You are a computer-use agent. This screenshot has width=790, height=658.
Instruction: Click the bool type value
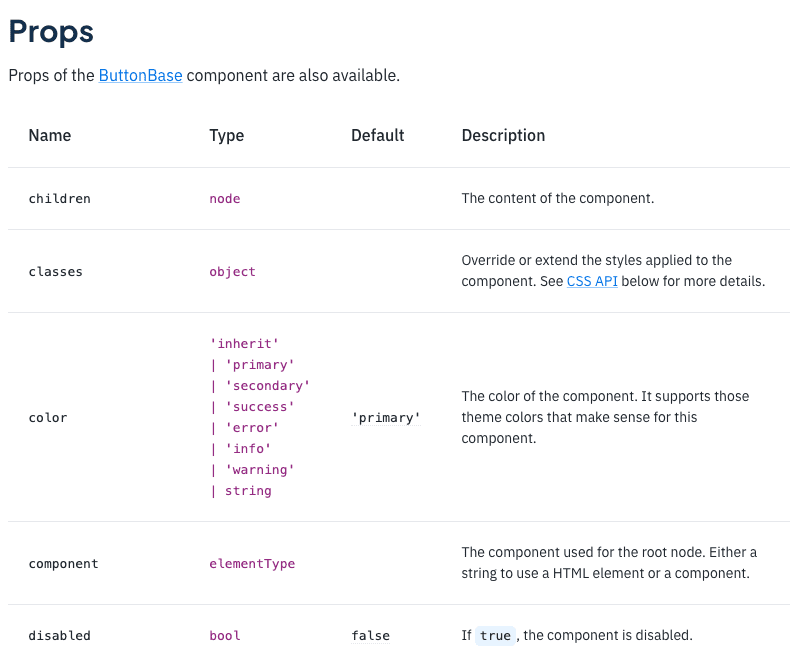point(225,636)
